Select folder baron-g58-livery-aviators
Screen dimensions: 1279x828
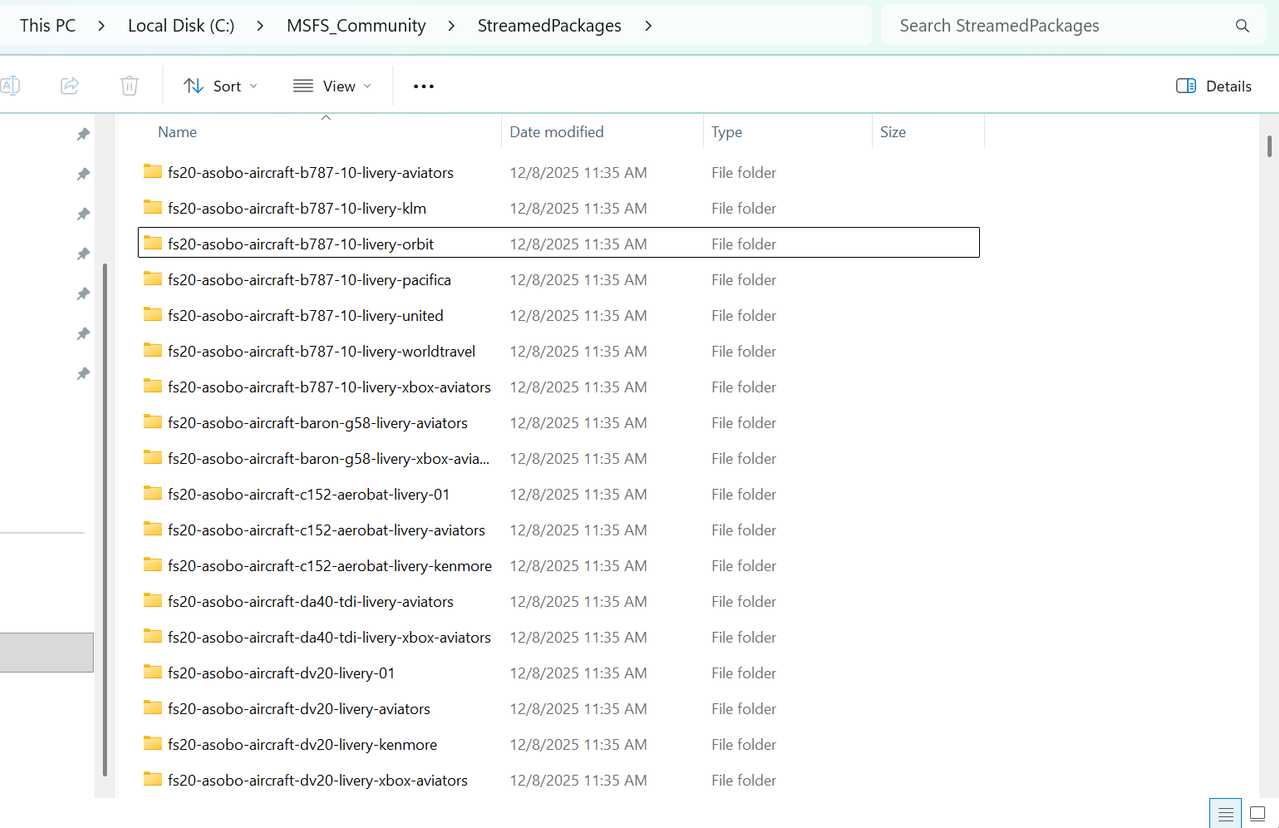click(558, 423)
